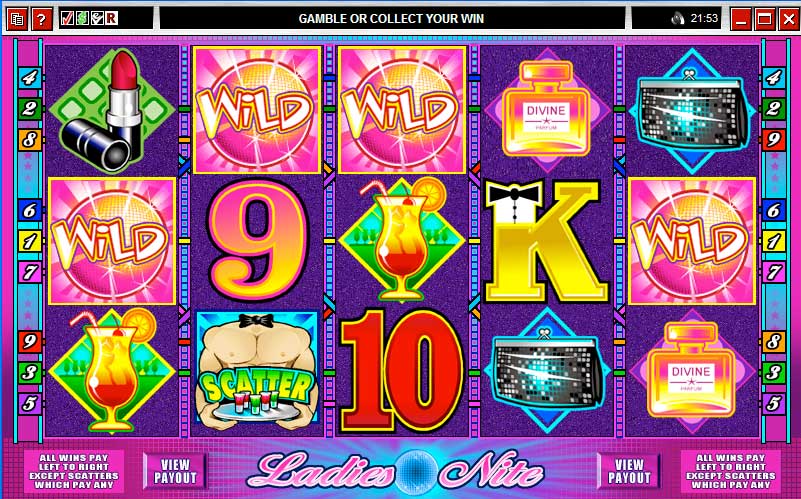Select payline 1 marker on left side
Screen dimensions: 801x499
(x=29, y=241)
